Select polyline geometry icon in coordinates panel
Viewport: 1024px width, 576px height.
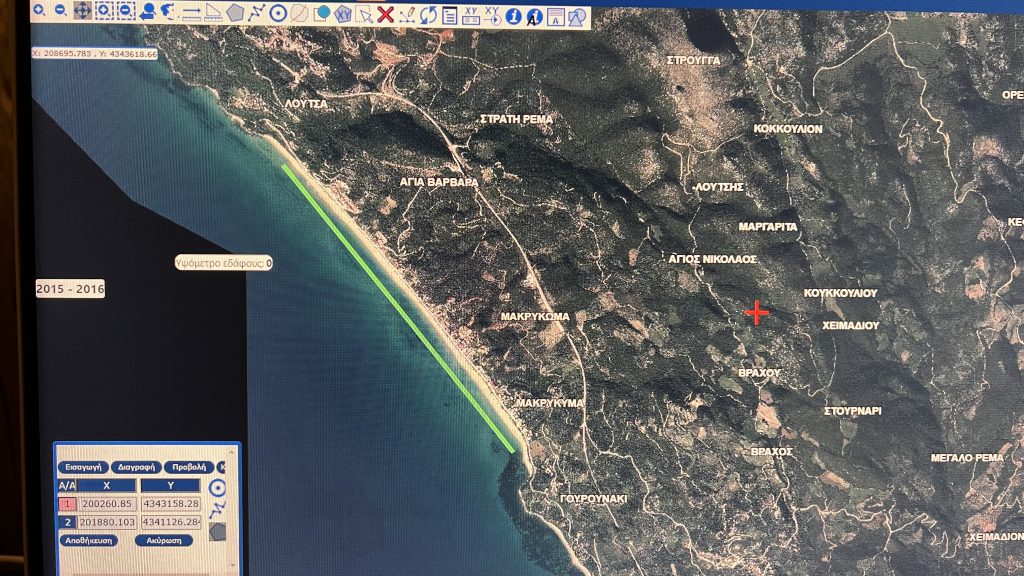[x=218, y=510]
